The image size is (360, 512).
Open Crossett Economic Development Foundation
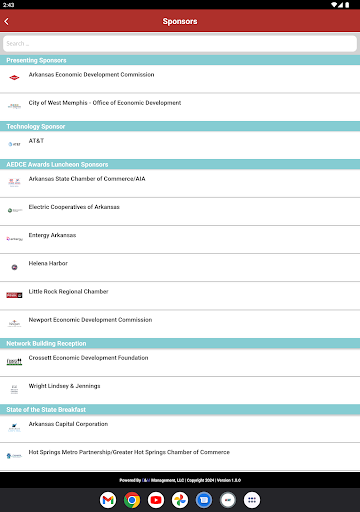(x=180, y=362)
